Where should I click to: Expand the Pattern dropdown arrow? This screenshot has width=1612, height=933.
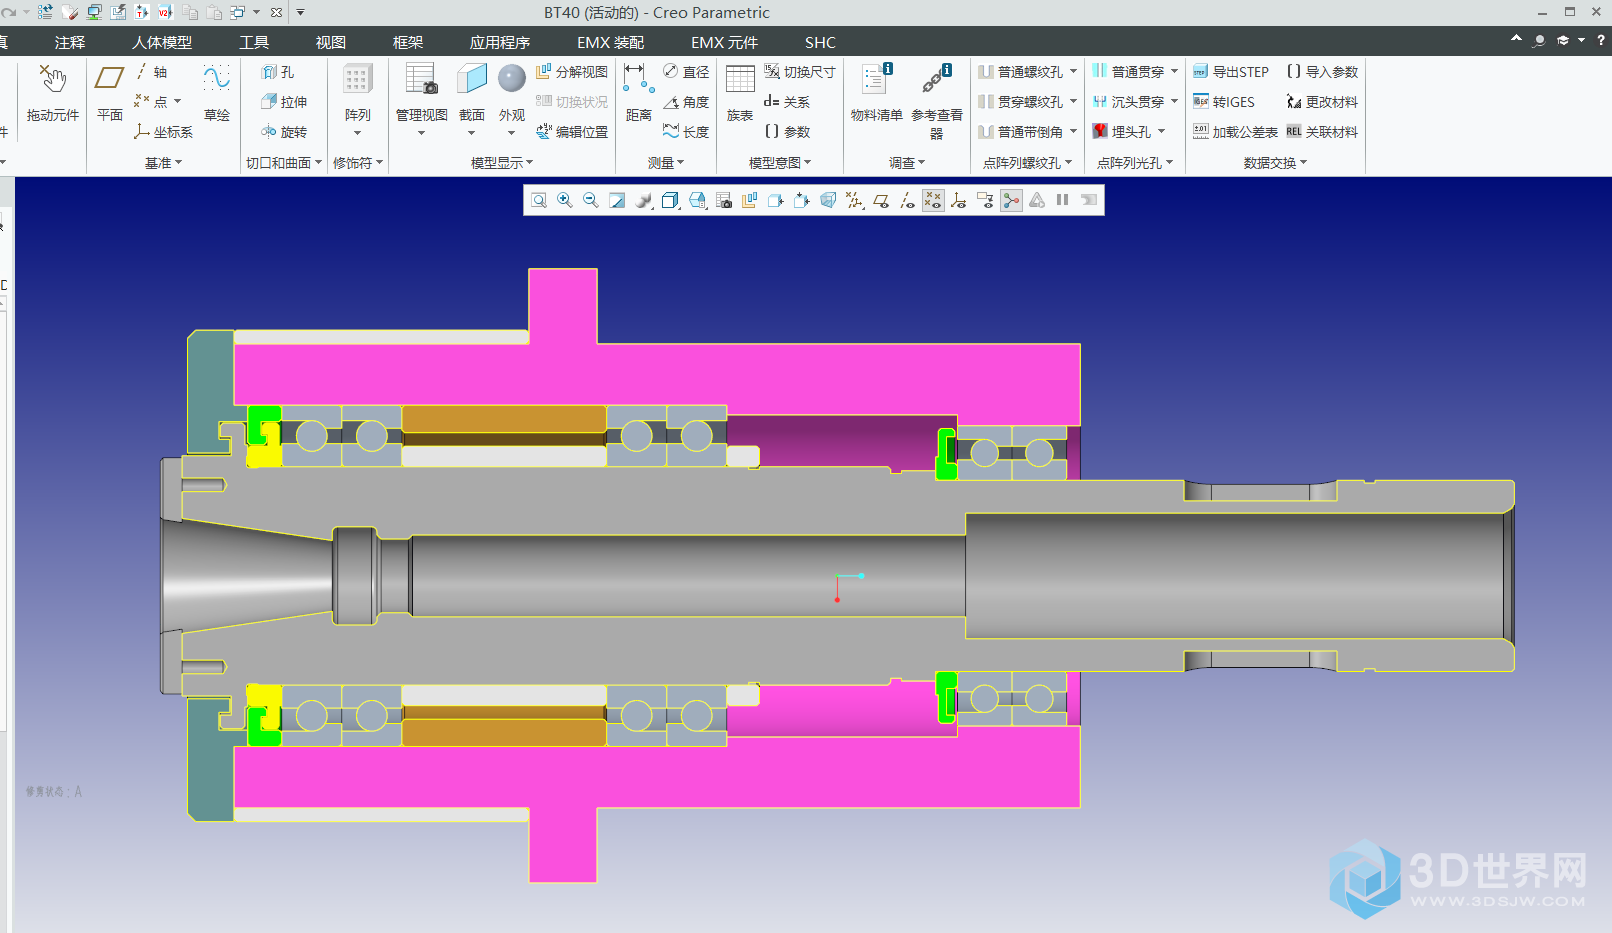coord(357,133)
